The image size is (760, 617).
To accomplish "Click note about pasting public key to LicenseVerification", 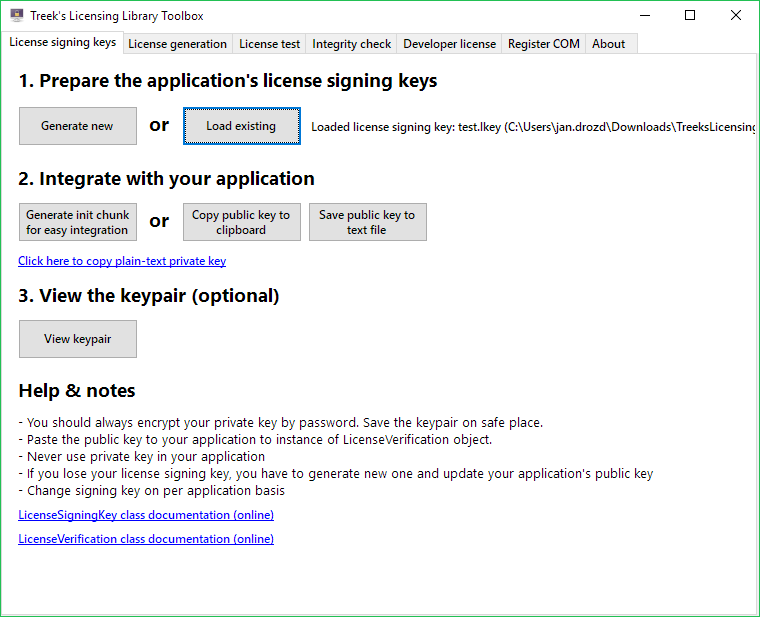I will 255,440.
